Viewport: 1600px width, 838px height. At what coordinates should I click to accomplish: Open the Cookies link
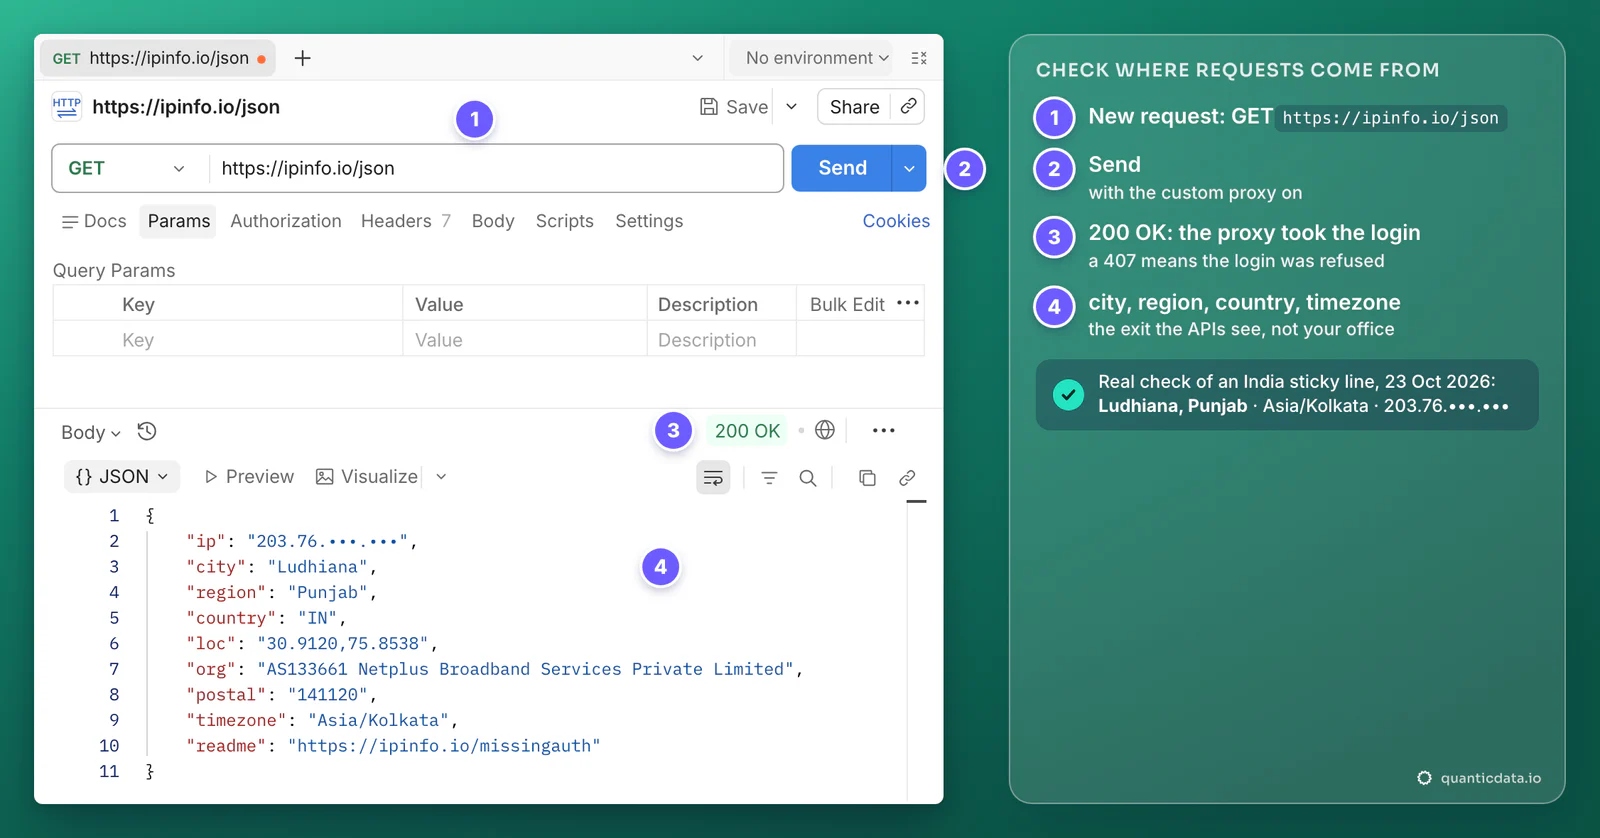pyautogui.click(x=896, y=221)
